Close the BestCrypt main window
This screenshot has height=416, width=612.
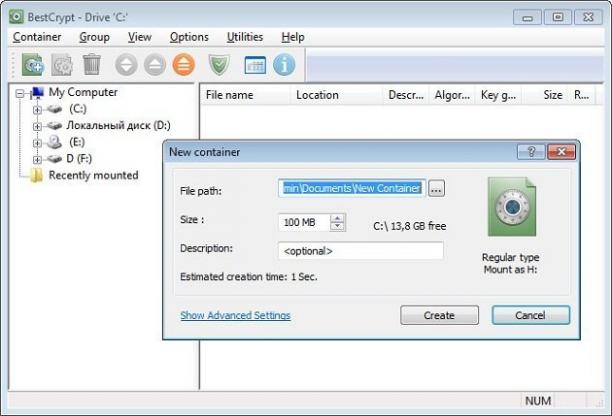click(588, 17)
